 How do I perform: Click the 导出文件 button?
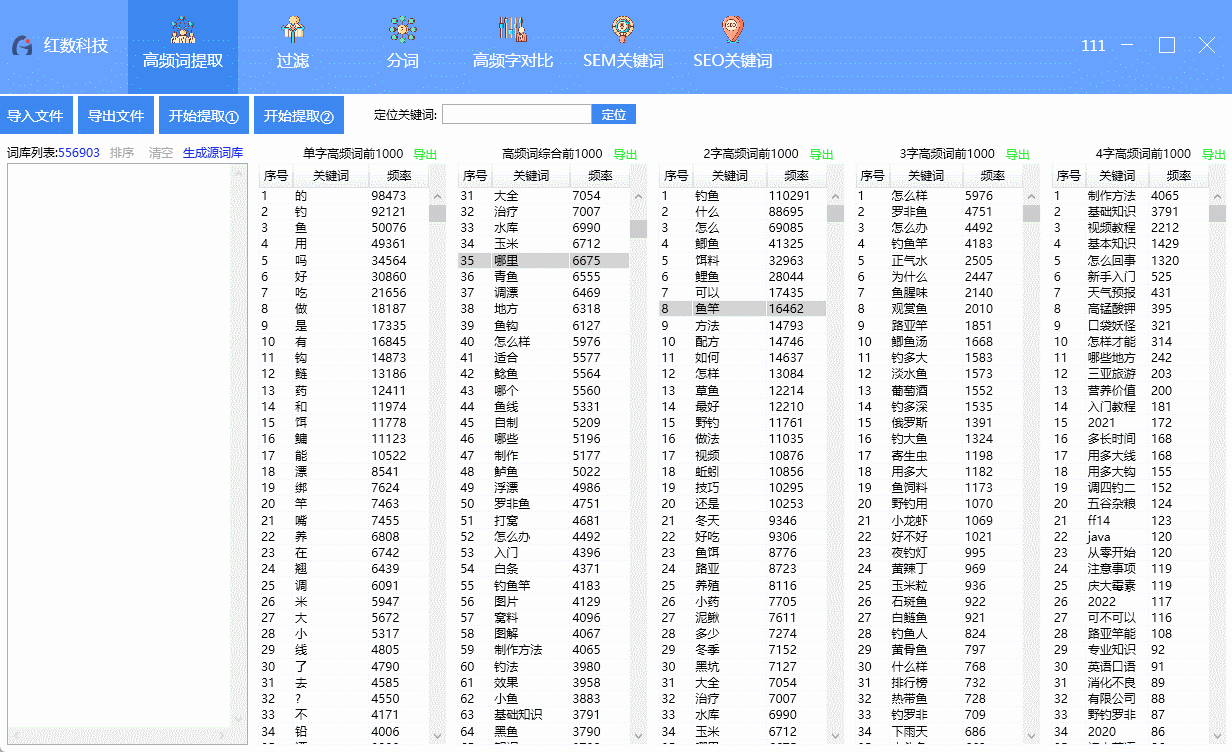point(116,114)
